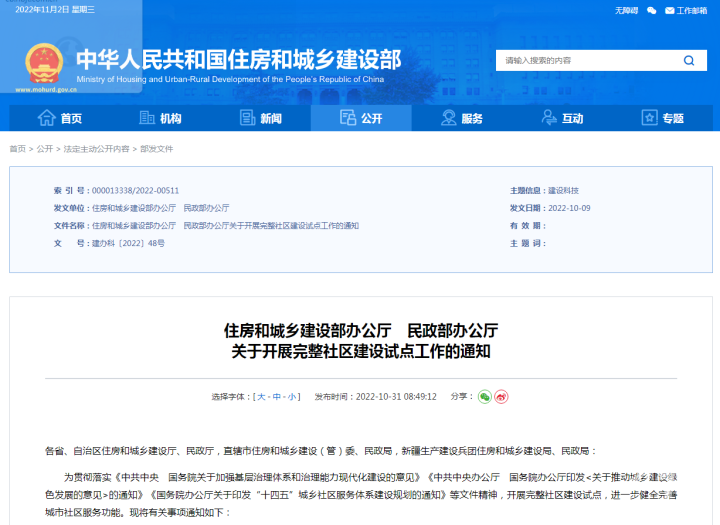
Task: Click 无障碍 accessibility link
Action: coord(626,10)
